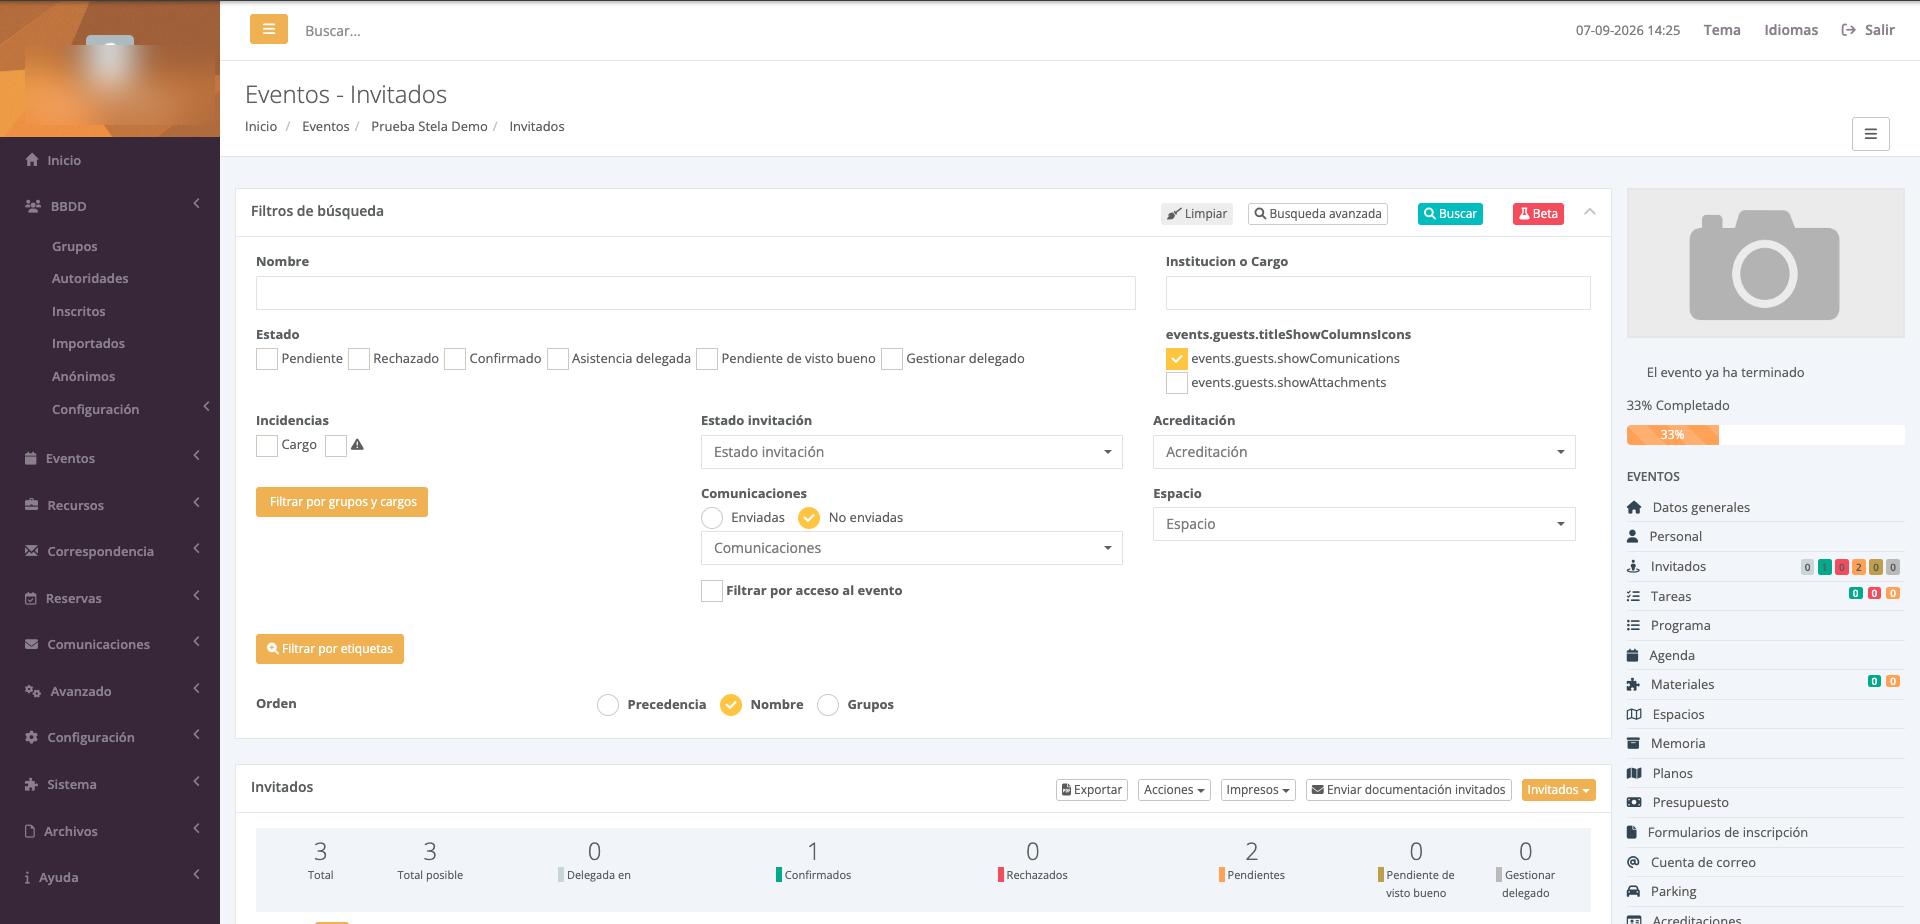Expand the Eventos sidebar menu
Viewport: 1920px width, 924px height.
tap(110, 458)
